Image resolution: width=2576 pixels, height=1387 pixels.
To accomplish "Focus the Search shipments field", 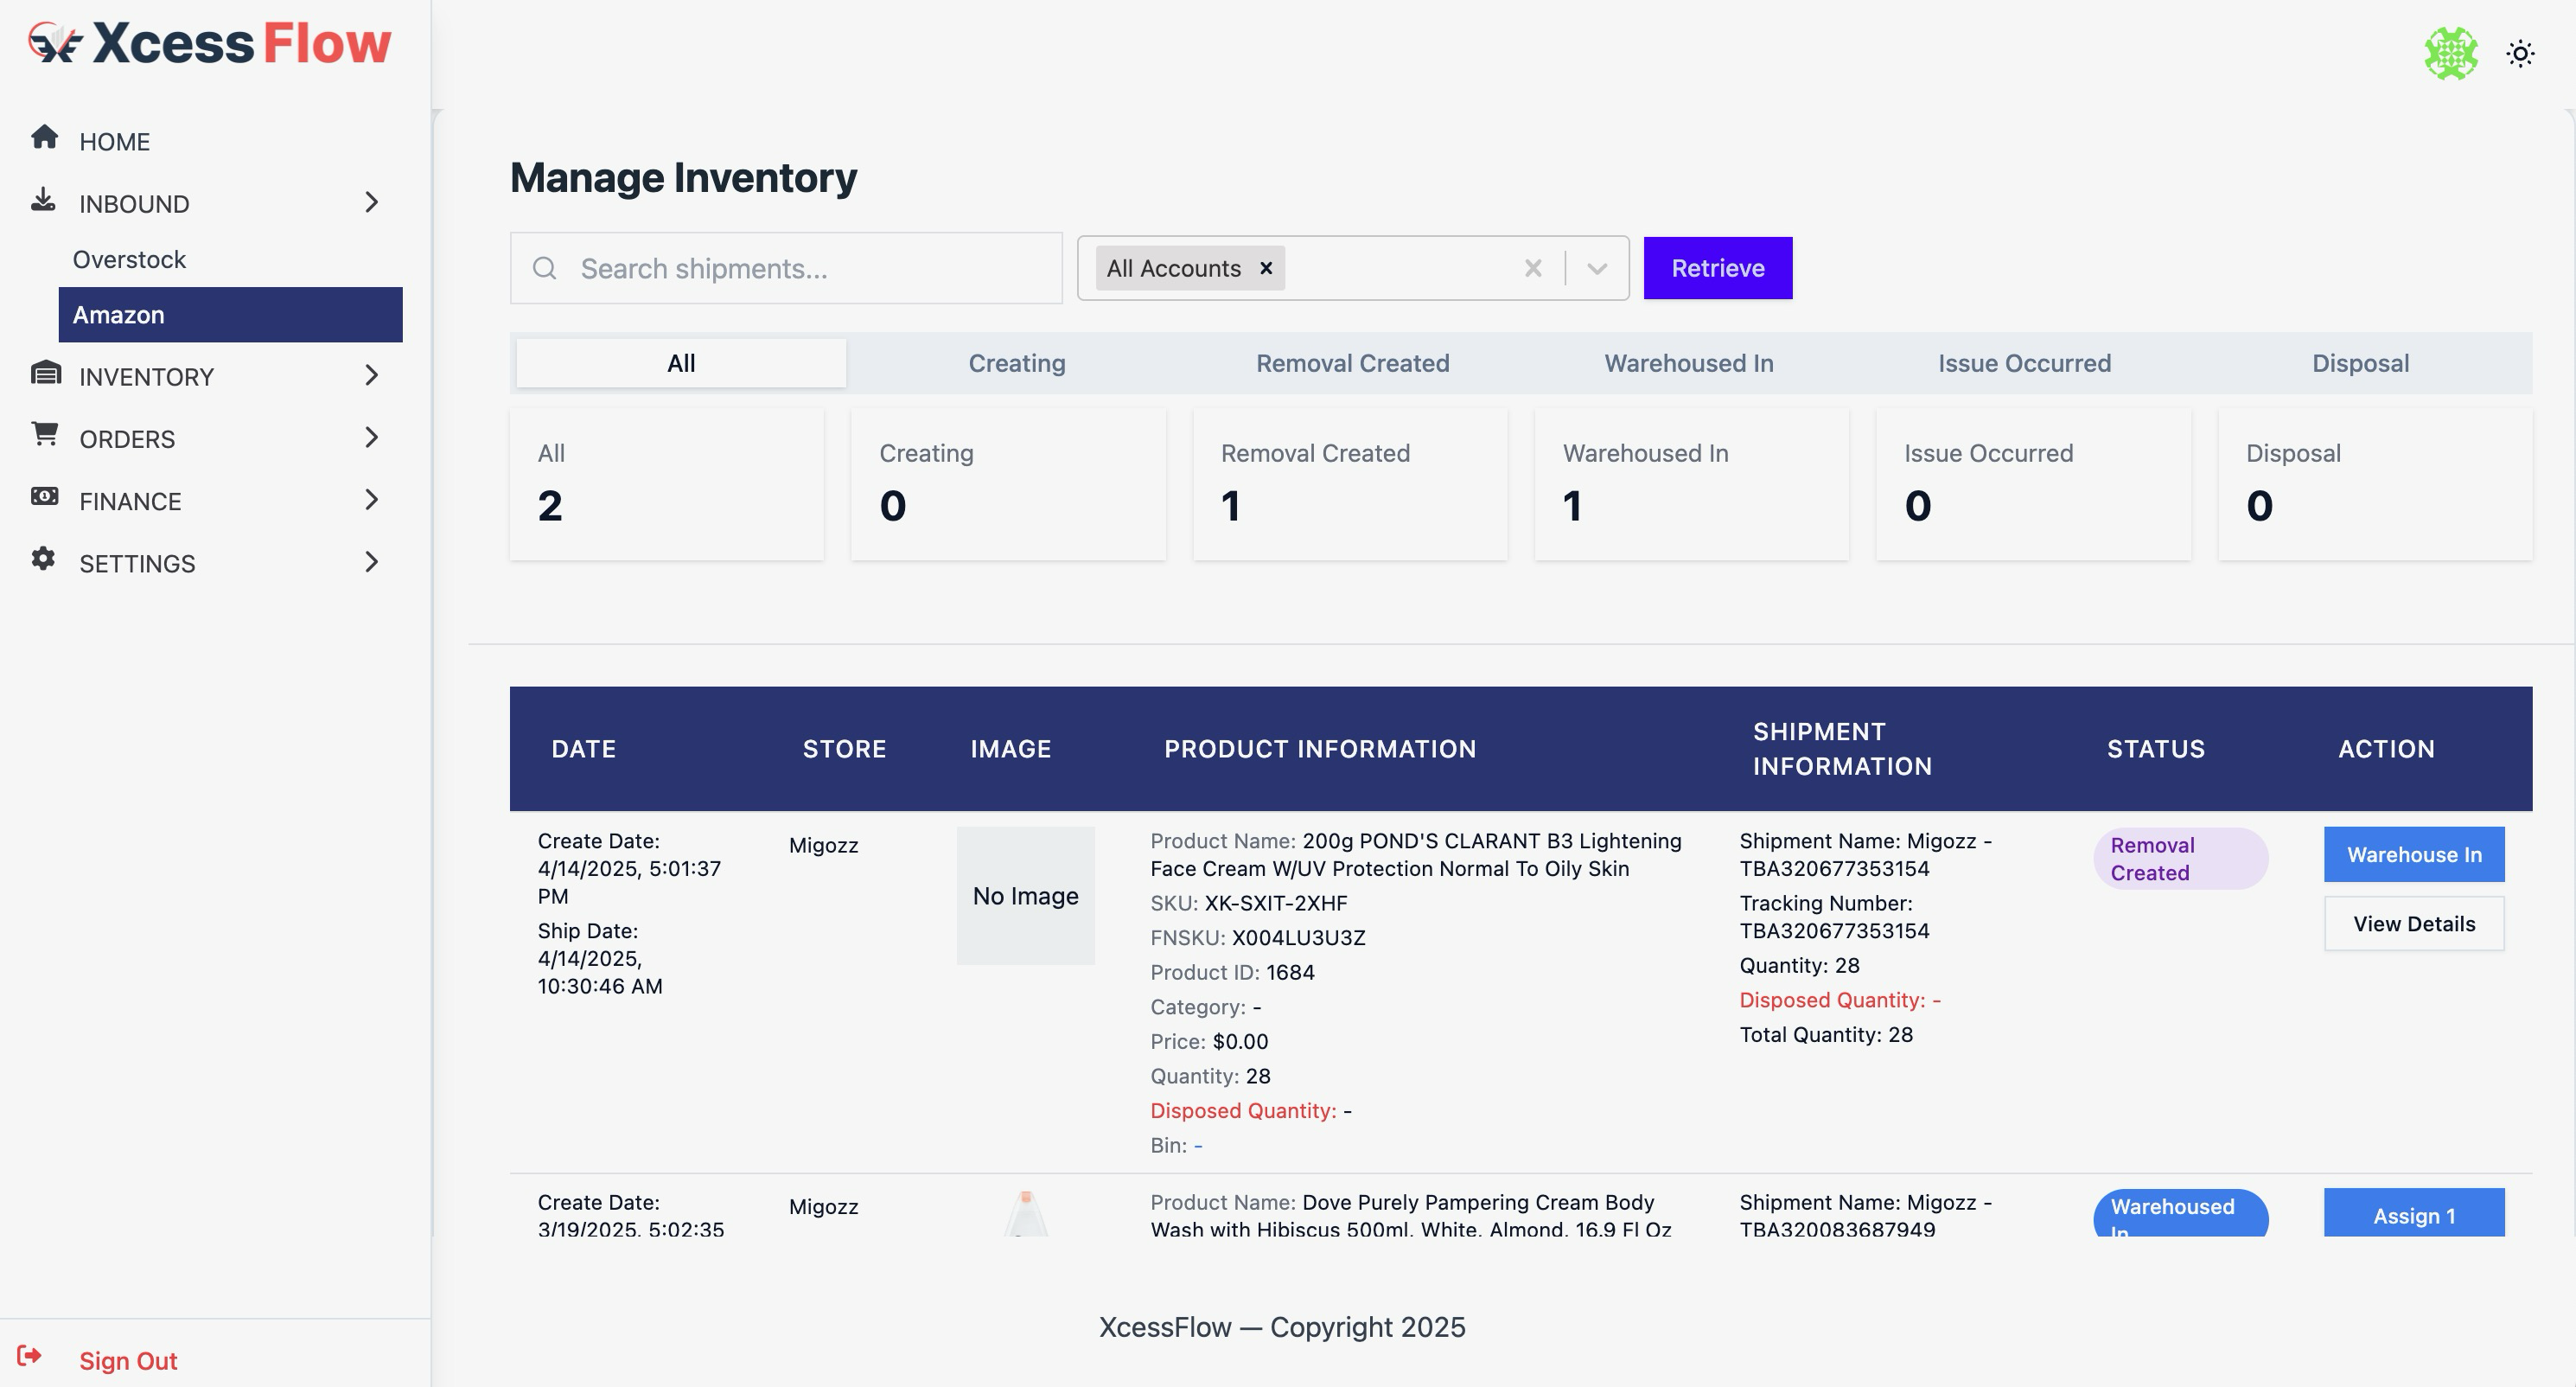I will click(786, 268).
